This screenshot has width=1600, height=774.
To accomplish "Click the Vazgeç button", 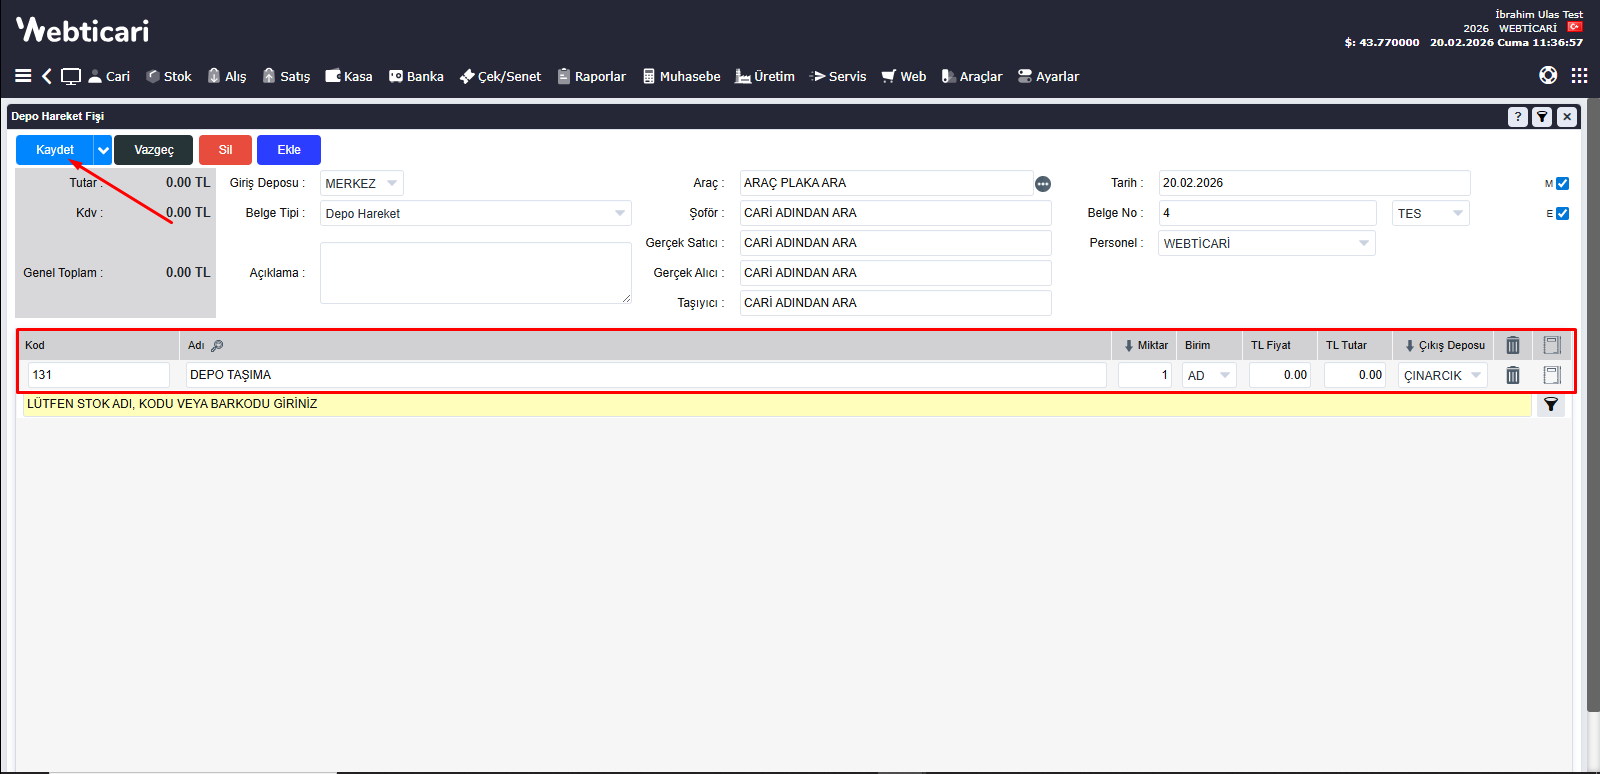I will (x=153, y=150).
